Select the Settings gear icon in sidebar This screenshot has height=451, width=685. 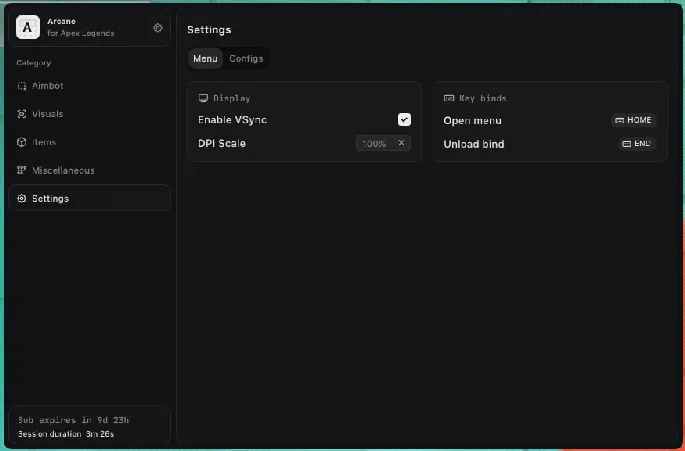[22, 198]
